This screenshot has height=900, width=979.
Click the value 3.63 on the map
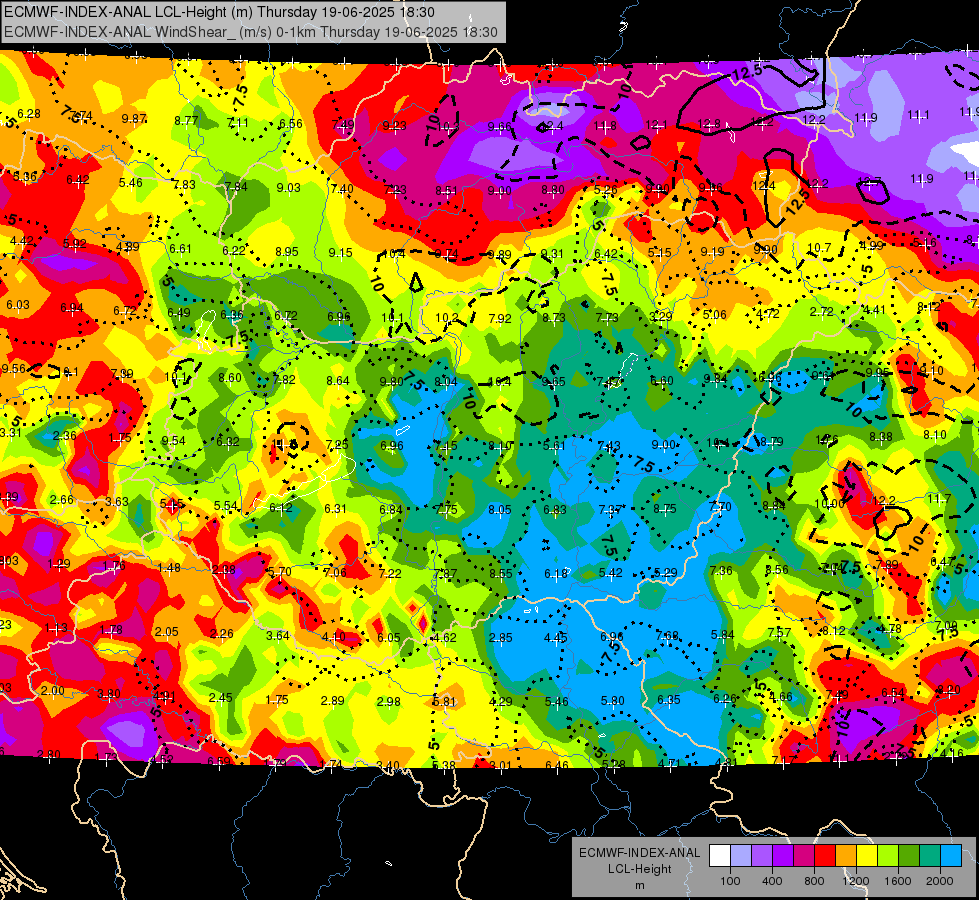point(117,502)
